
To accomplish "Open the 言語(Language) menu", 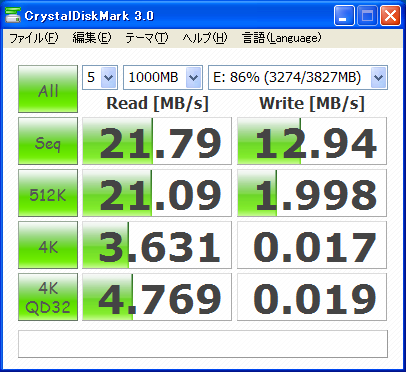I will tap(282, 38).
